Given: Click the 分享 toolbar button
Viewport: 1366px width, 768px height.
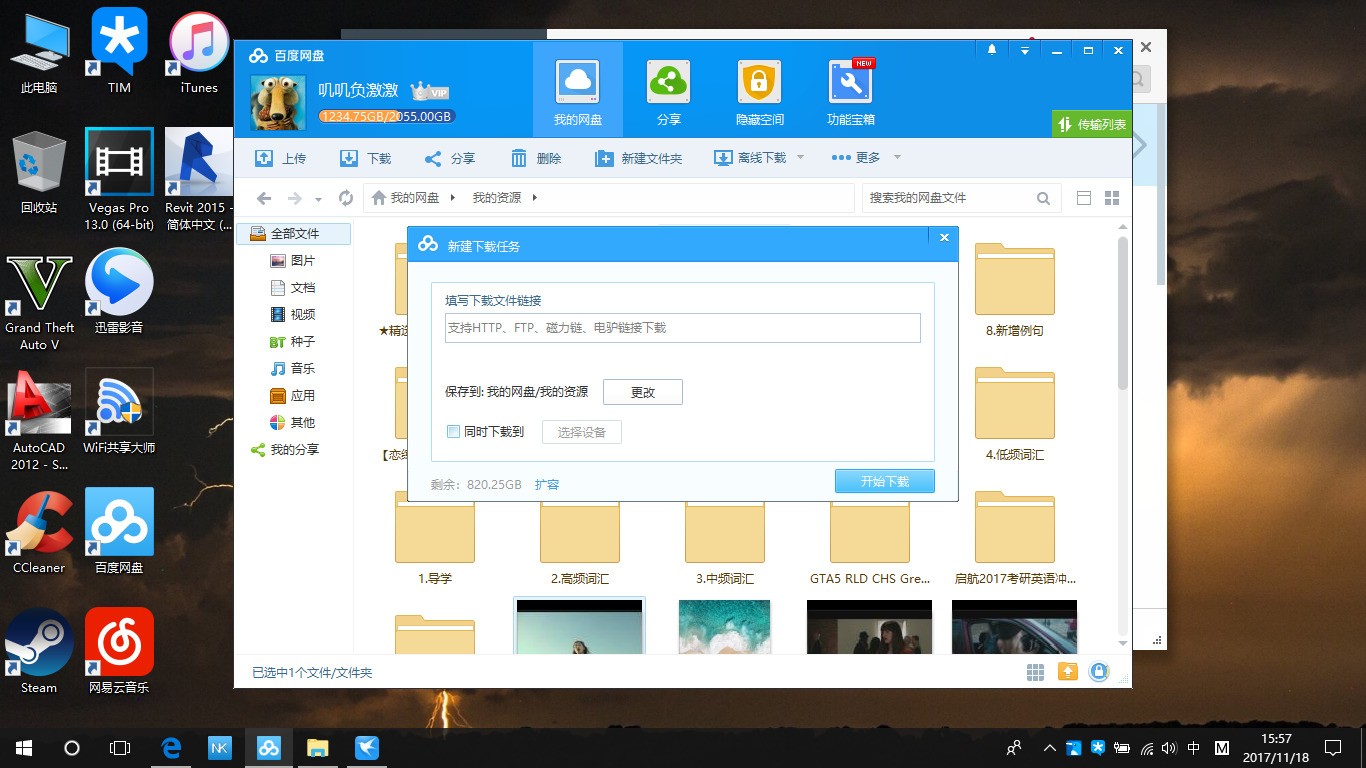Looking at the screenshot, I should pos(450,158).
